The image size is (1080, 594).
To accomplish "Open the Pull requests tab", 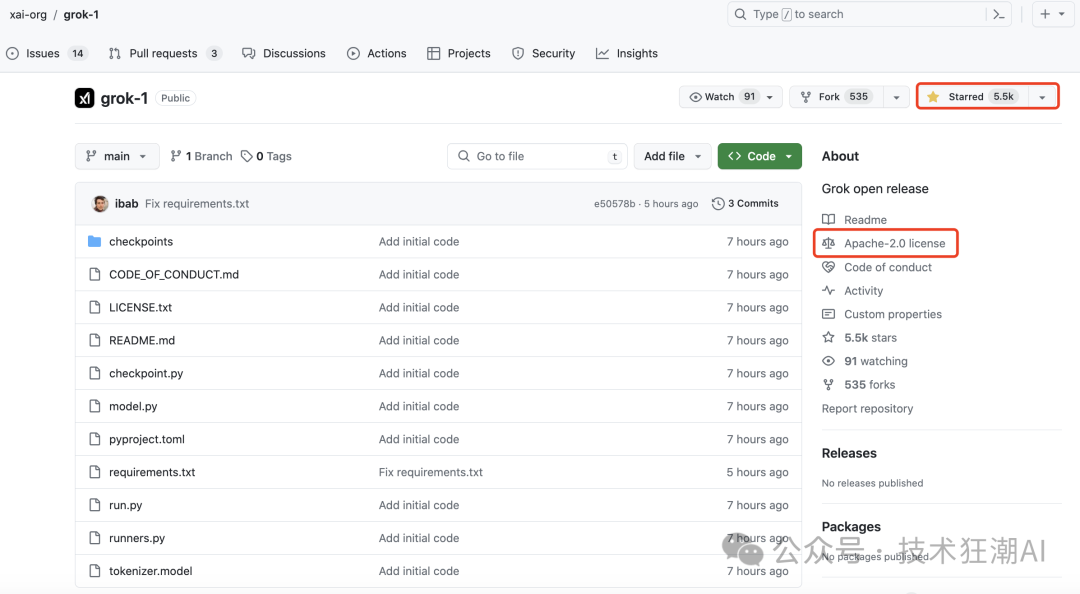I will tap(165, 53).
